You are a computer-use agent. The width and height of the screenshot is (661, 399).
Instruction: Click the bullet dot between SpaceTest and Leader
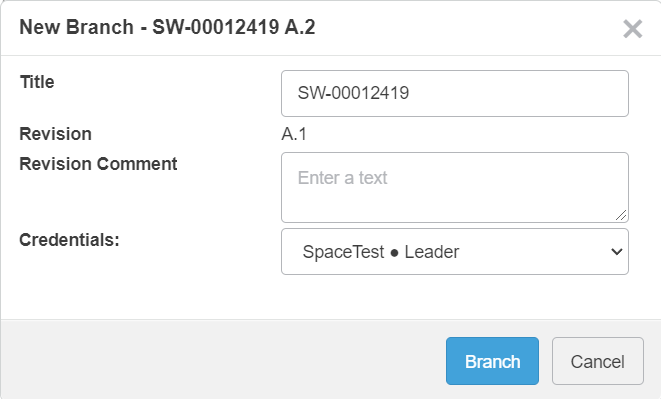(x=394, y=253)
